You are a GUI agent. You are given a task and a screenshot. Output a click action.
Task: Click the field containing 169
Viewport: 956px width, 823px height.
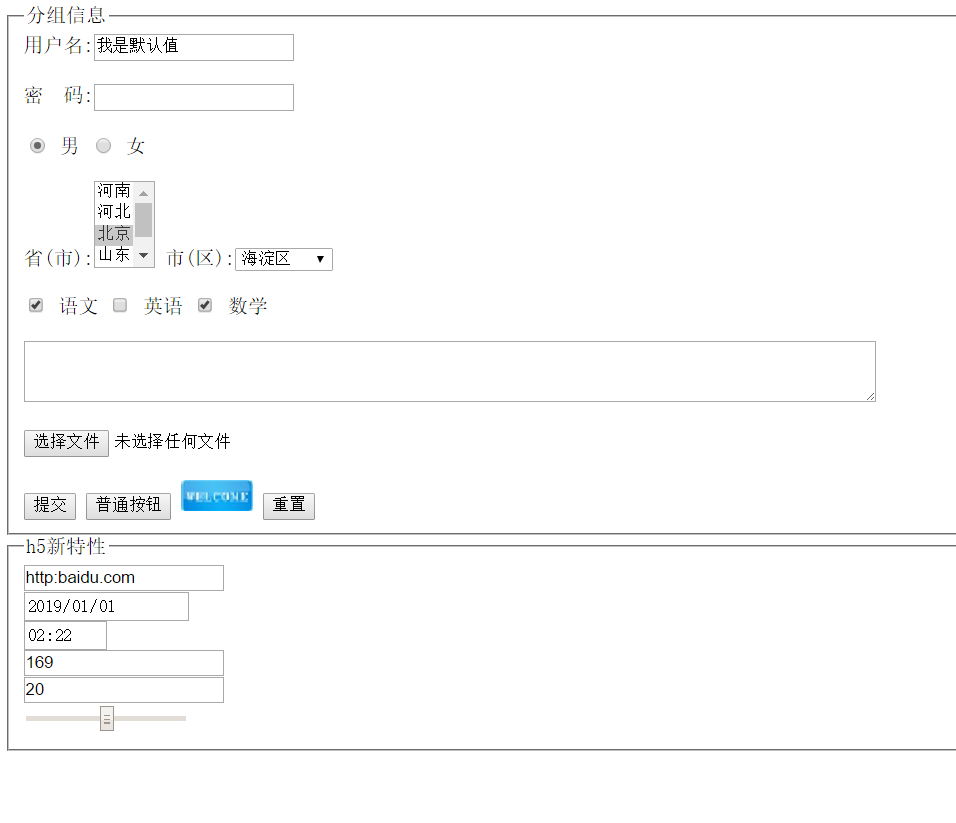coord(124,663)
